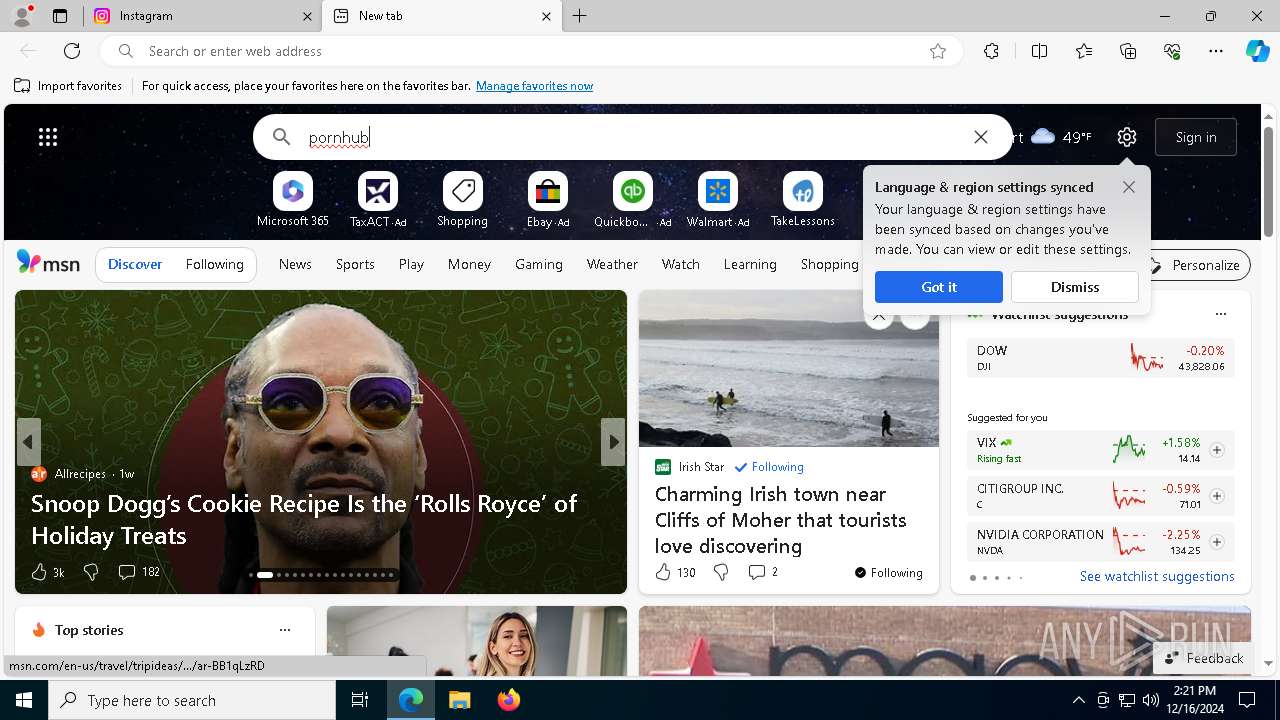Launch Copilot from the toolbar

[x=1257, y=51]
